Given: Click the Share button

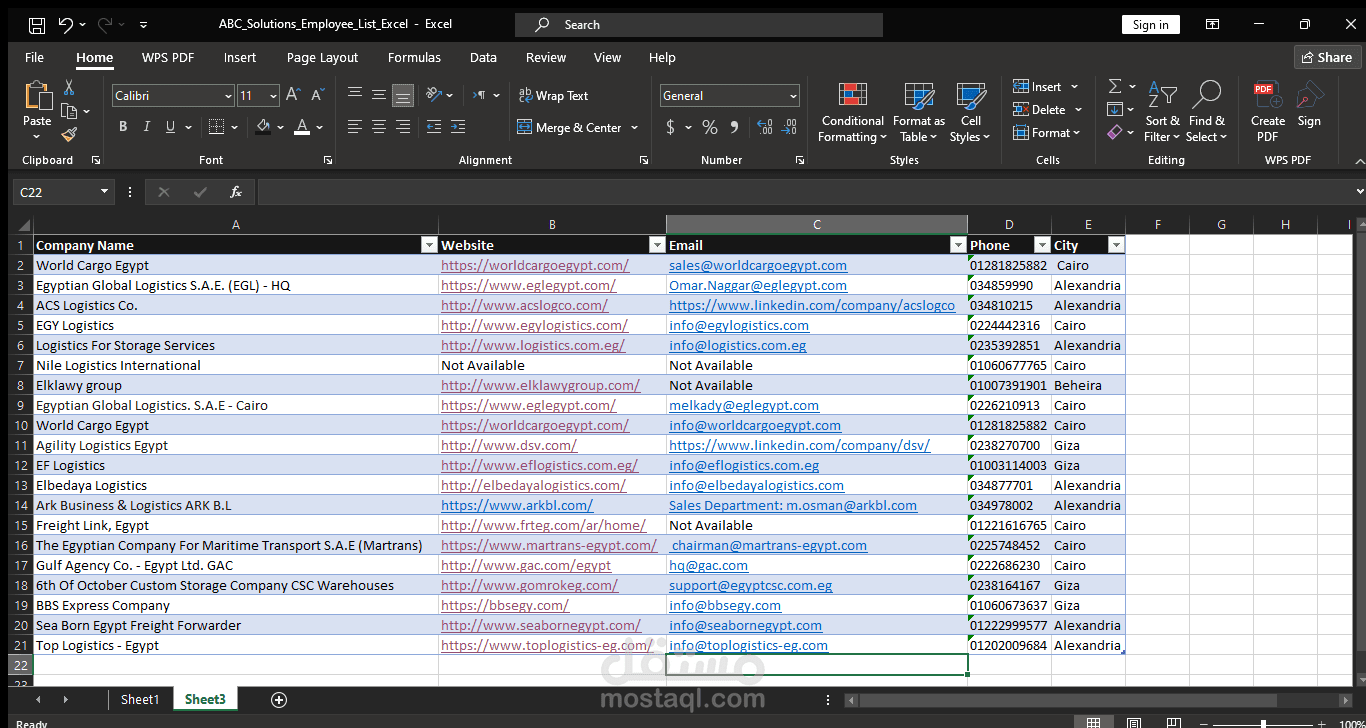Looking at the screenshot, I should coord(1327,57).
